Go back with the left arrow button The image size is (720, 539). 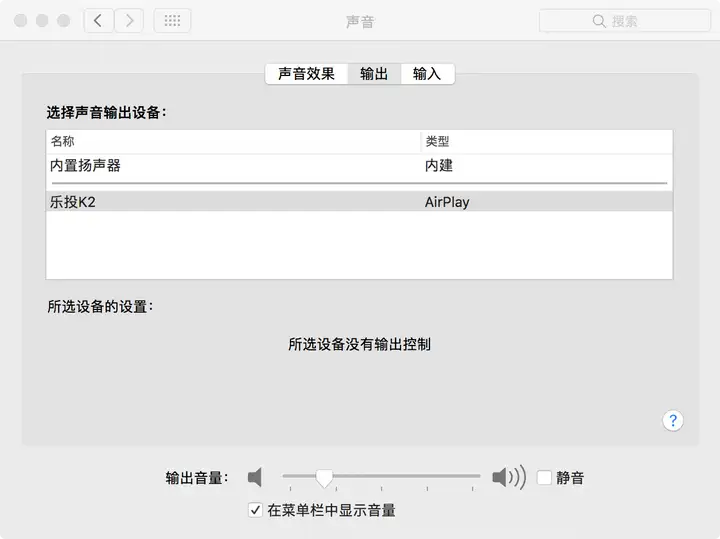point(98,21)
